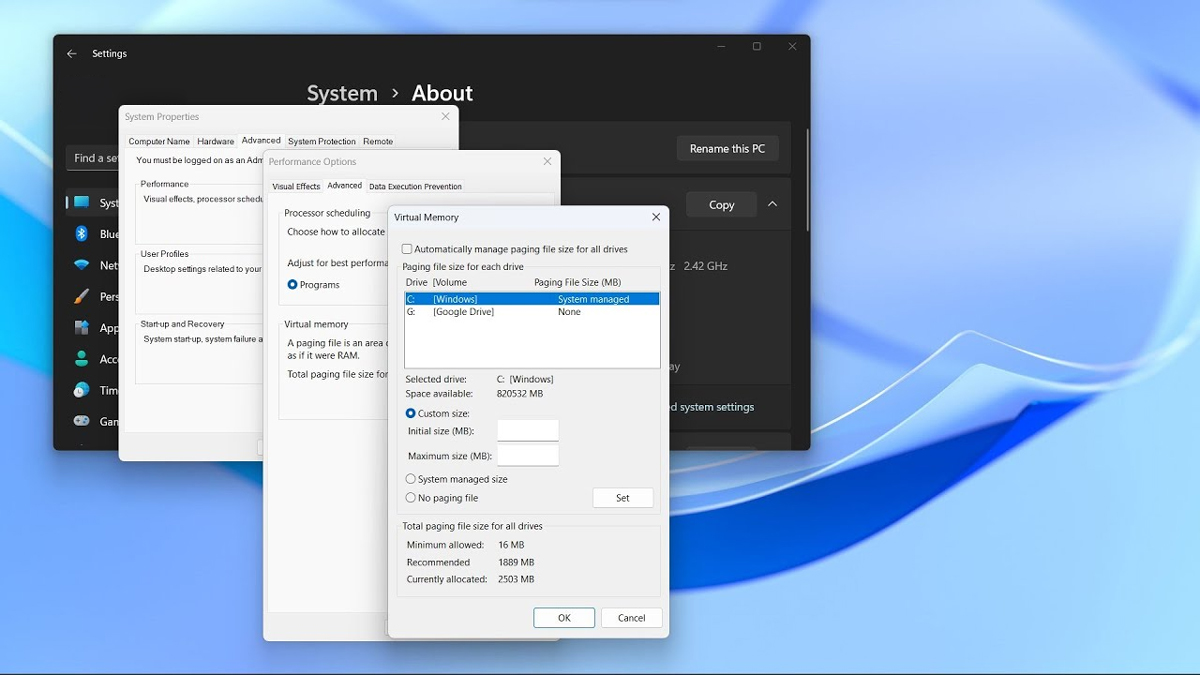Open Time & language via the globe icon

(81, 390)
